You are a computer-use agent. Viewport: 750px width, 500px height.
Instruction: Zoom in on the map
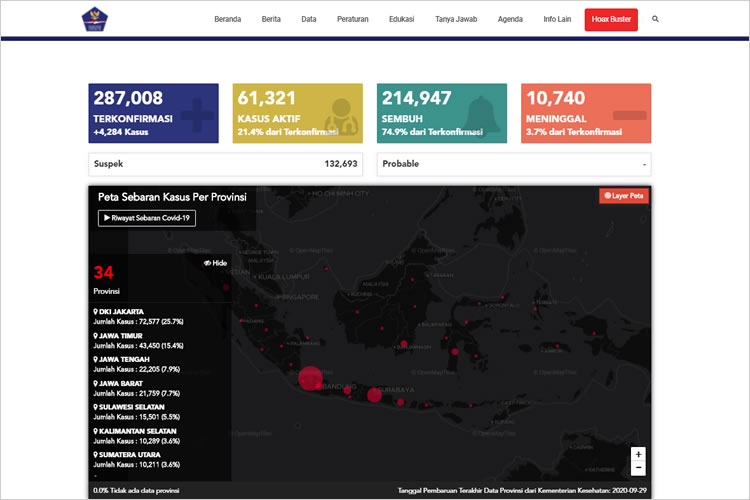[x=638, y=454]
